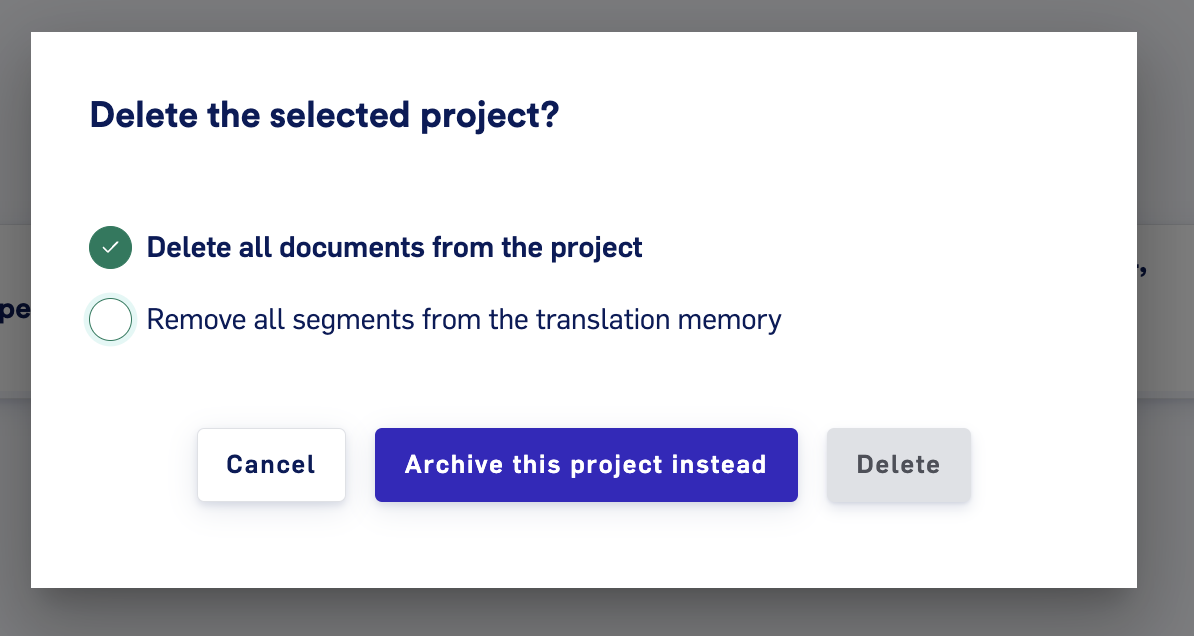Confirm with the grey Delete button
The image size is (1194, 636).
899,465
